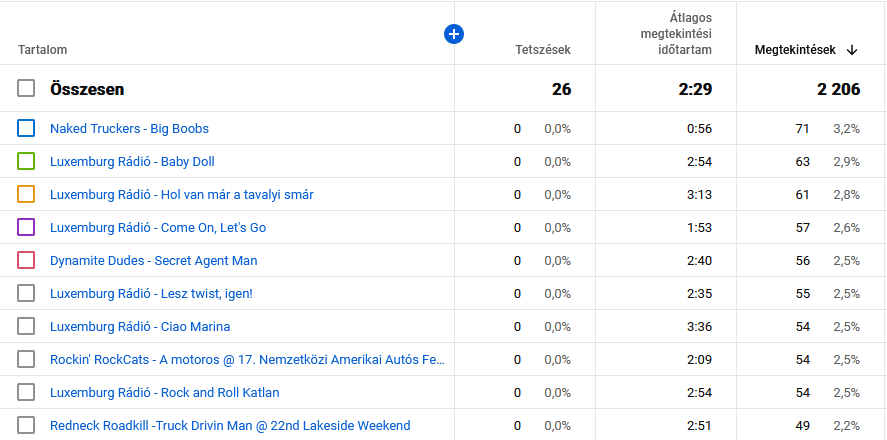Select the Rock and Roll Katlan checkbox
Image resolution: width=887 pixels, height=440 pixels.
[x=26, y=392]
